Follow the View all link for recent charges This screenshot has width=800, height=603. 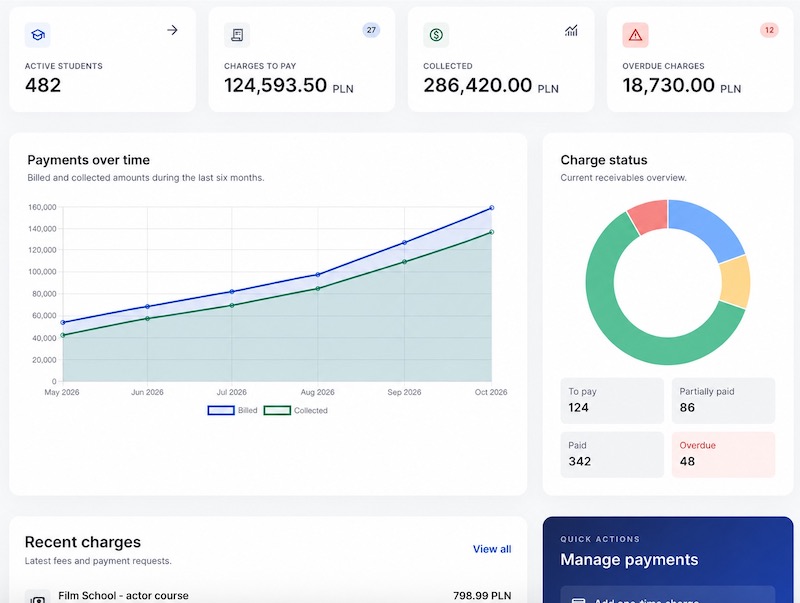pyautogui.click(x=492, y=549)
